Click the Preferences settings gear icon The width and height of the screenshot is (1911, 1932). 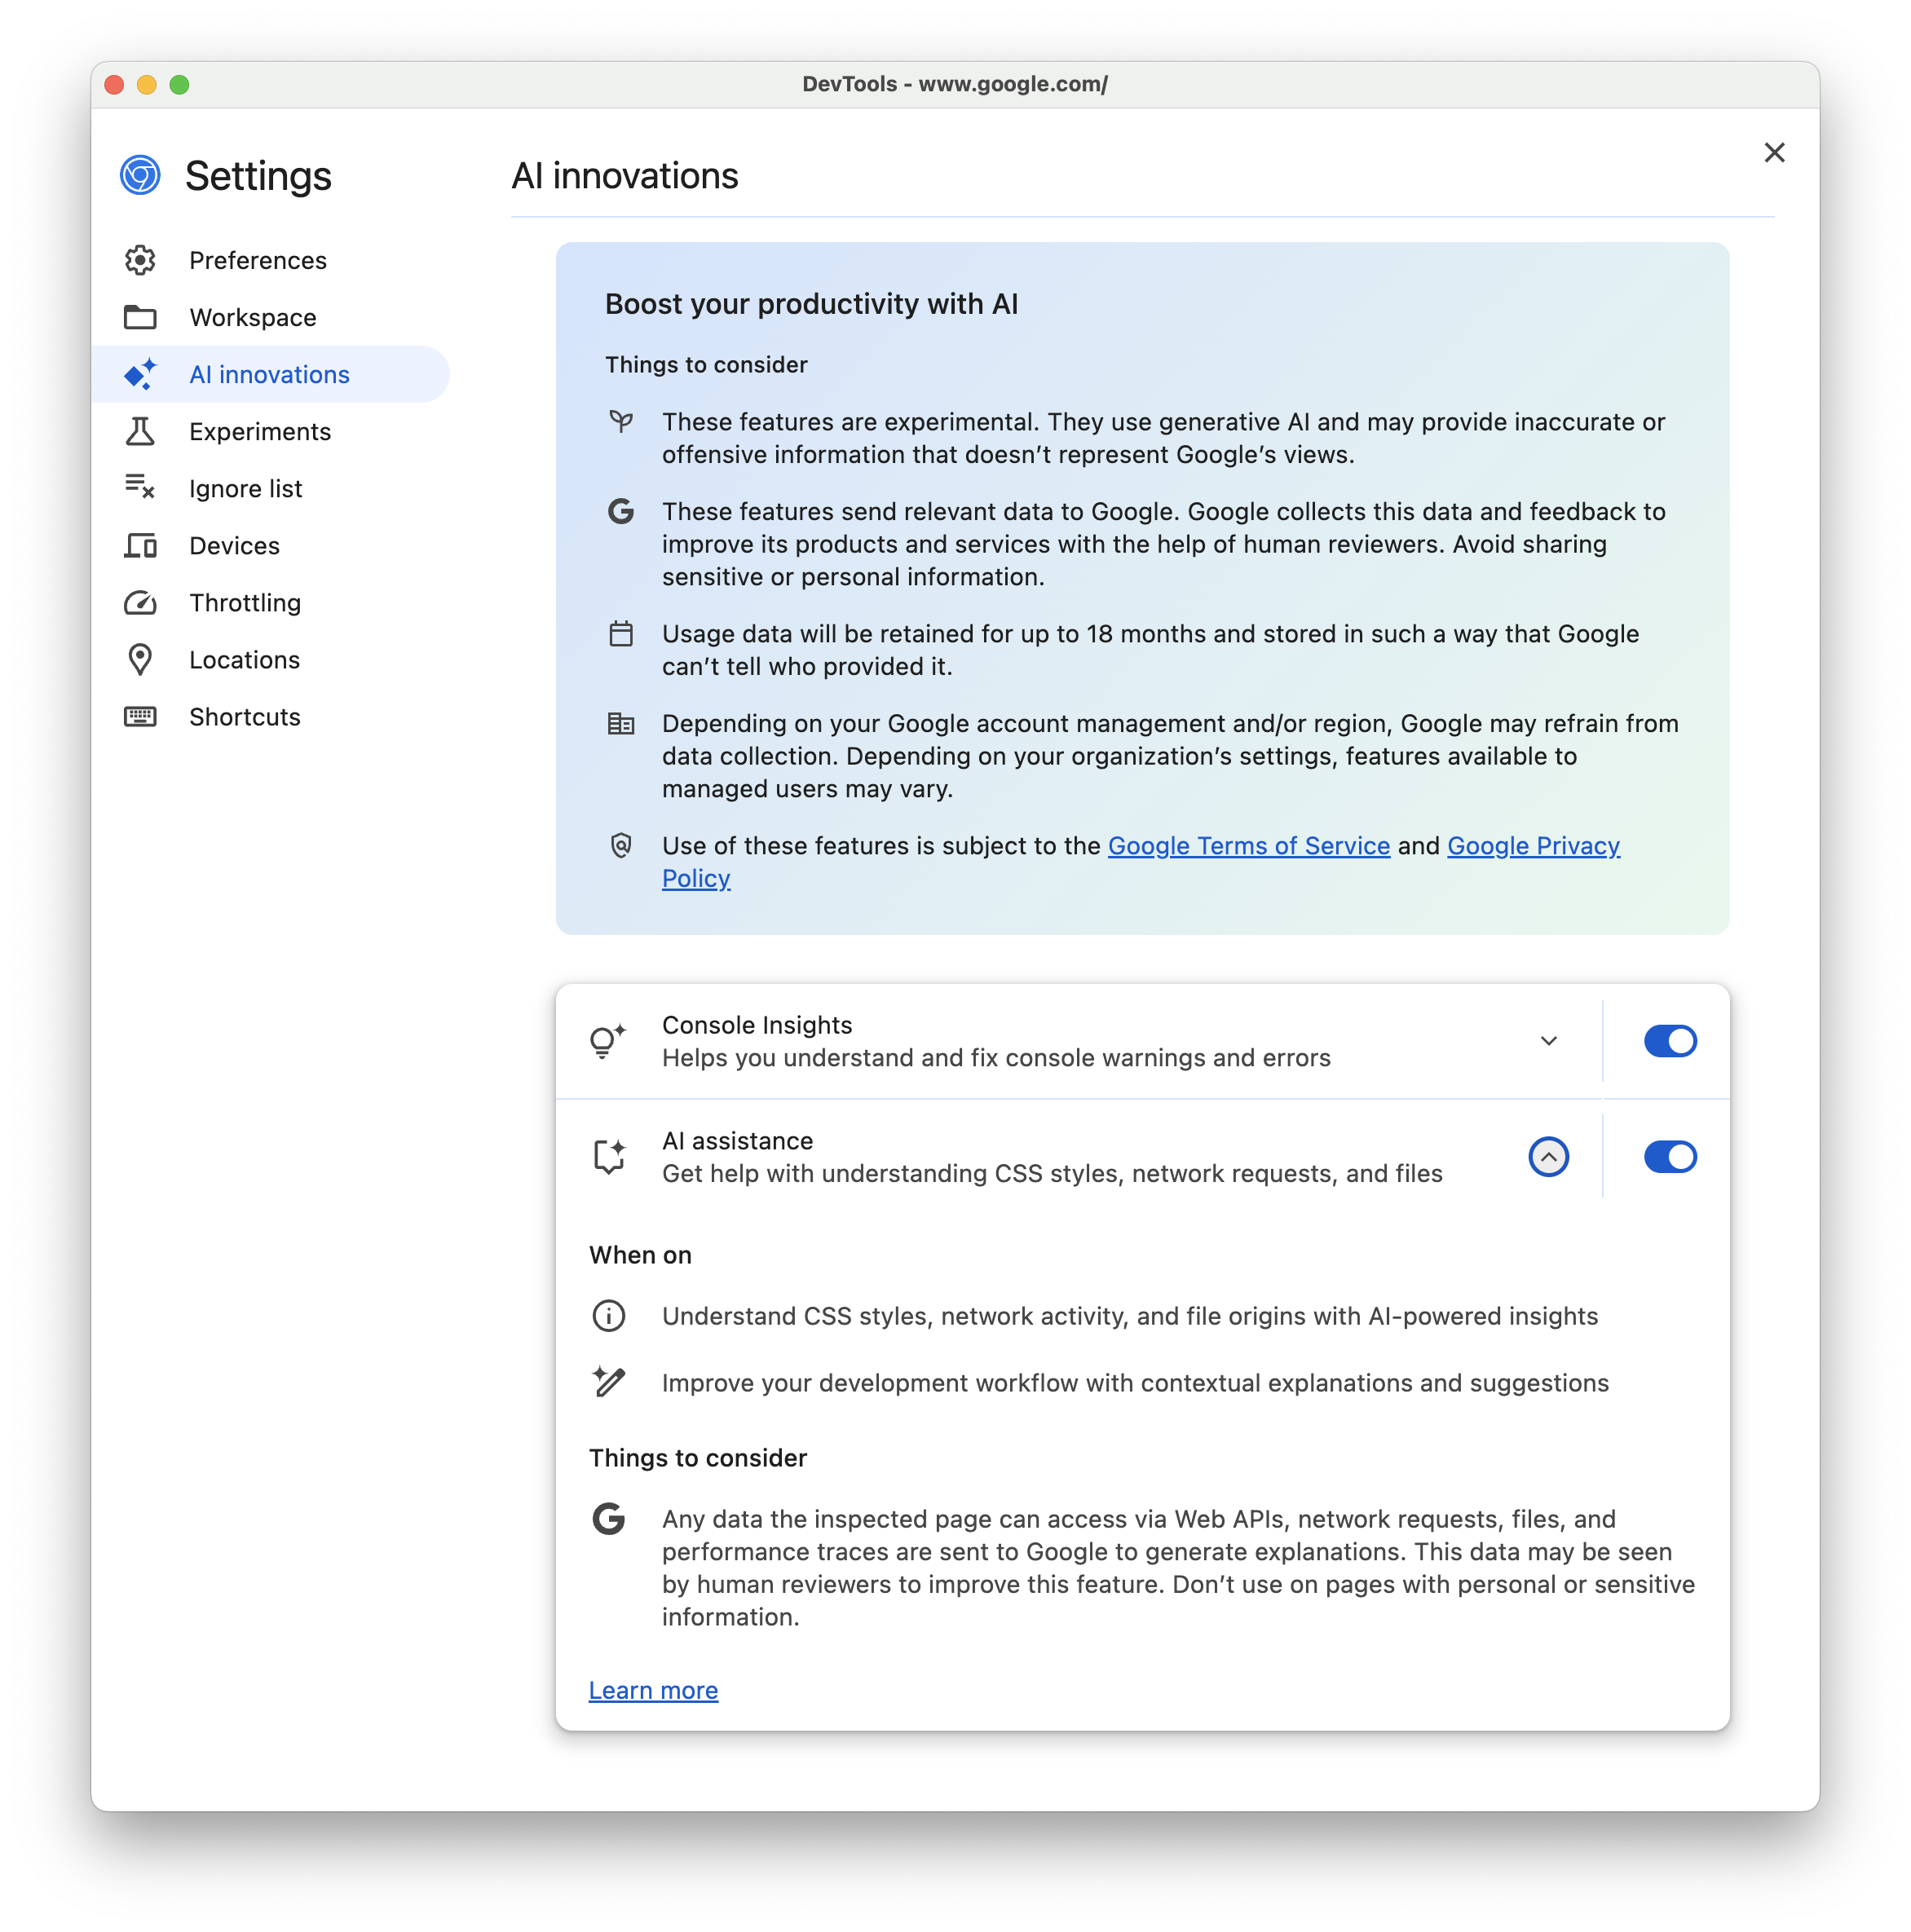pyautogui.click(x=140, y=259)
